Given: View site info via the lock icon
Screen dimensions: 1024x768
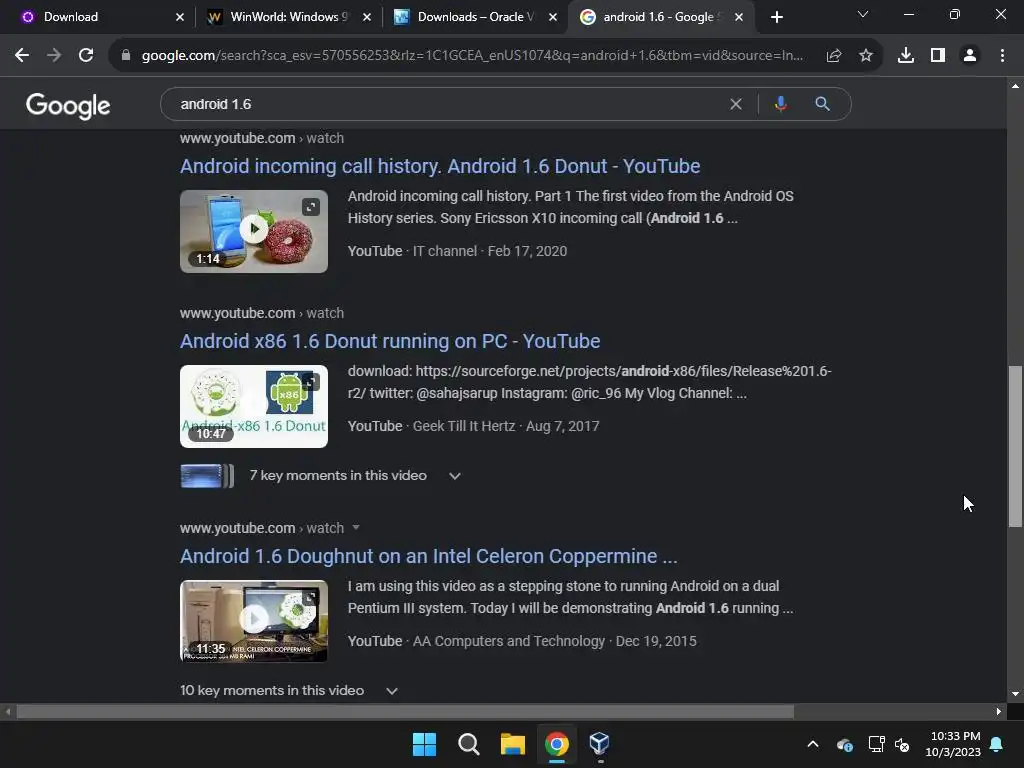Looking at the screenshot, I should [126, 56].
